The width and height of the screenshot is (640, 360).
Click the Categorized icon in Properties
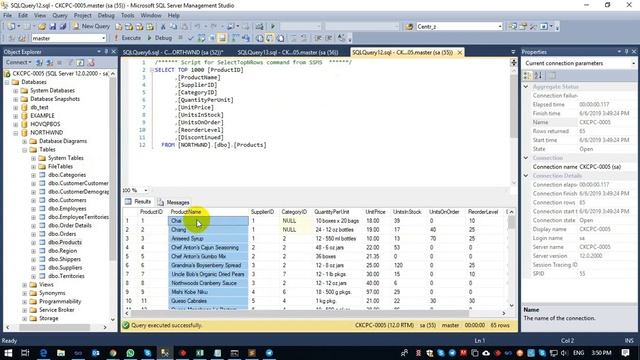[x=527, y=76]
